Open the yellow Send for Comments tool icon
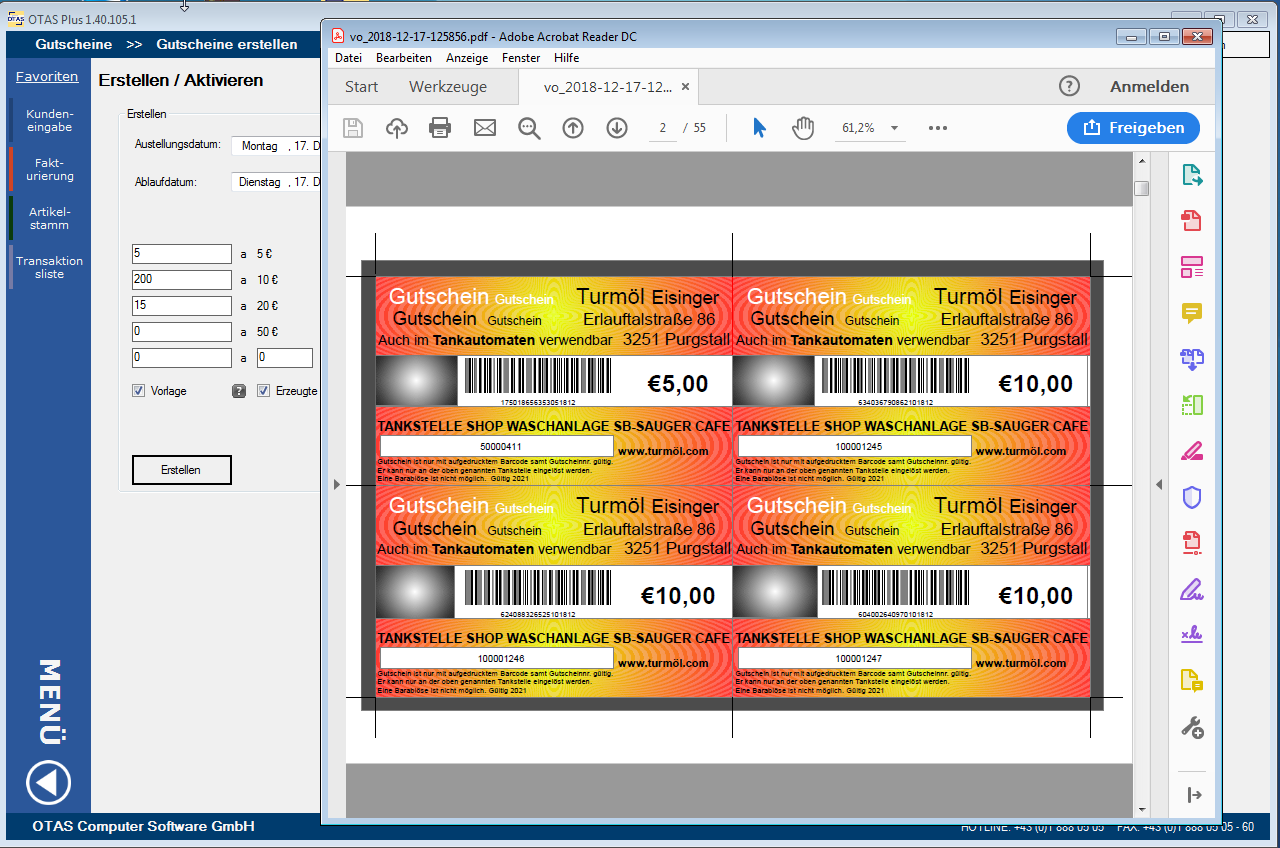The width and height of the screenshot is (1280, 848). point(1192,681)
